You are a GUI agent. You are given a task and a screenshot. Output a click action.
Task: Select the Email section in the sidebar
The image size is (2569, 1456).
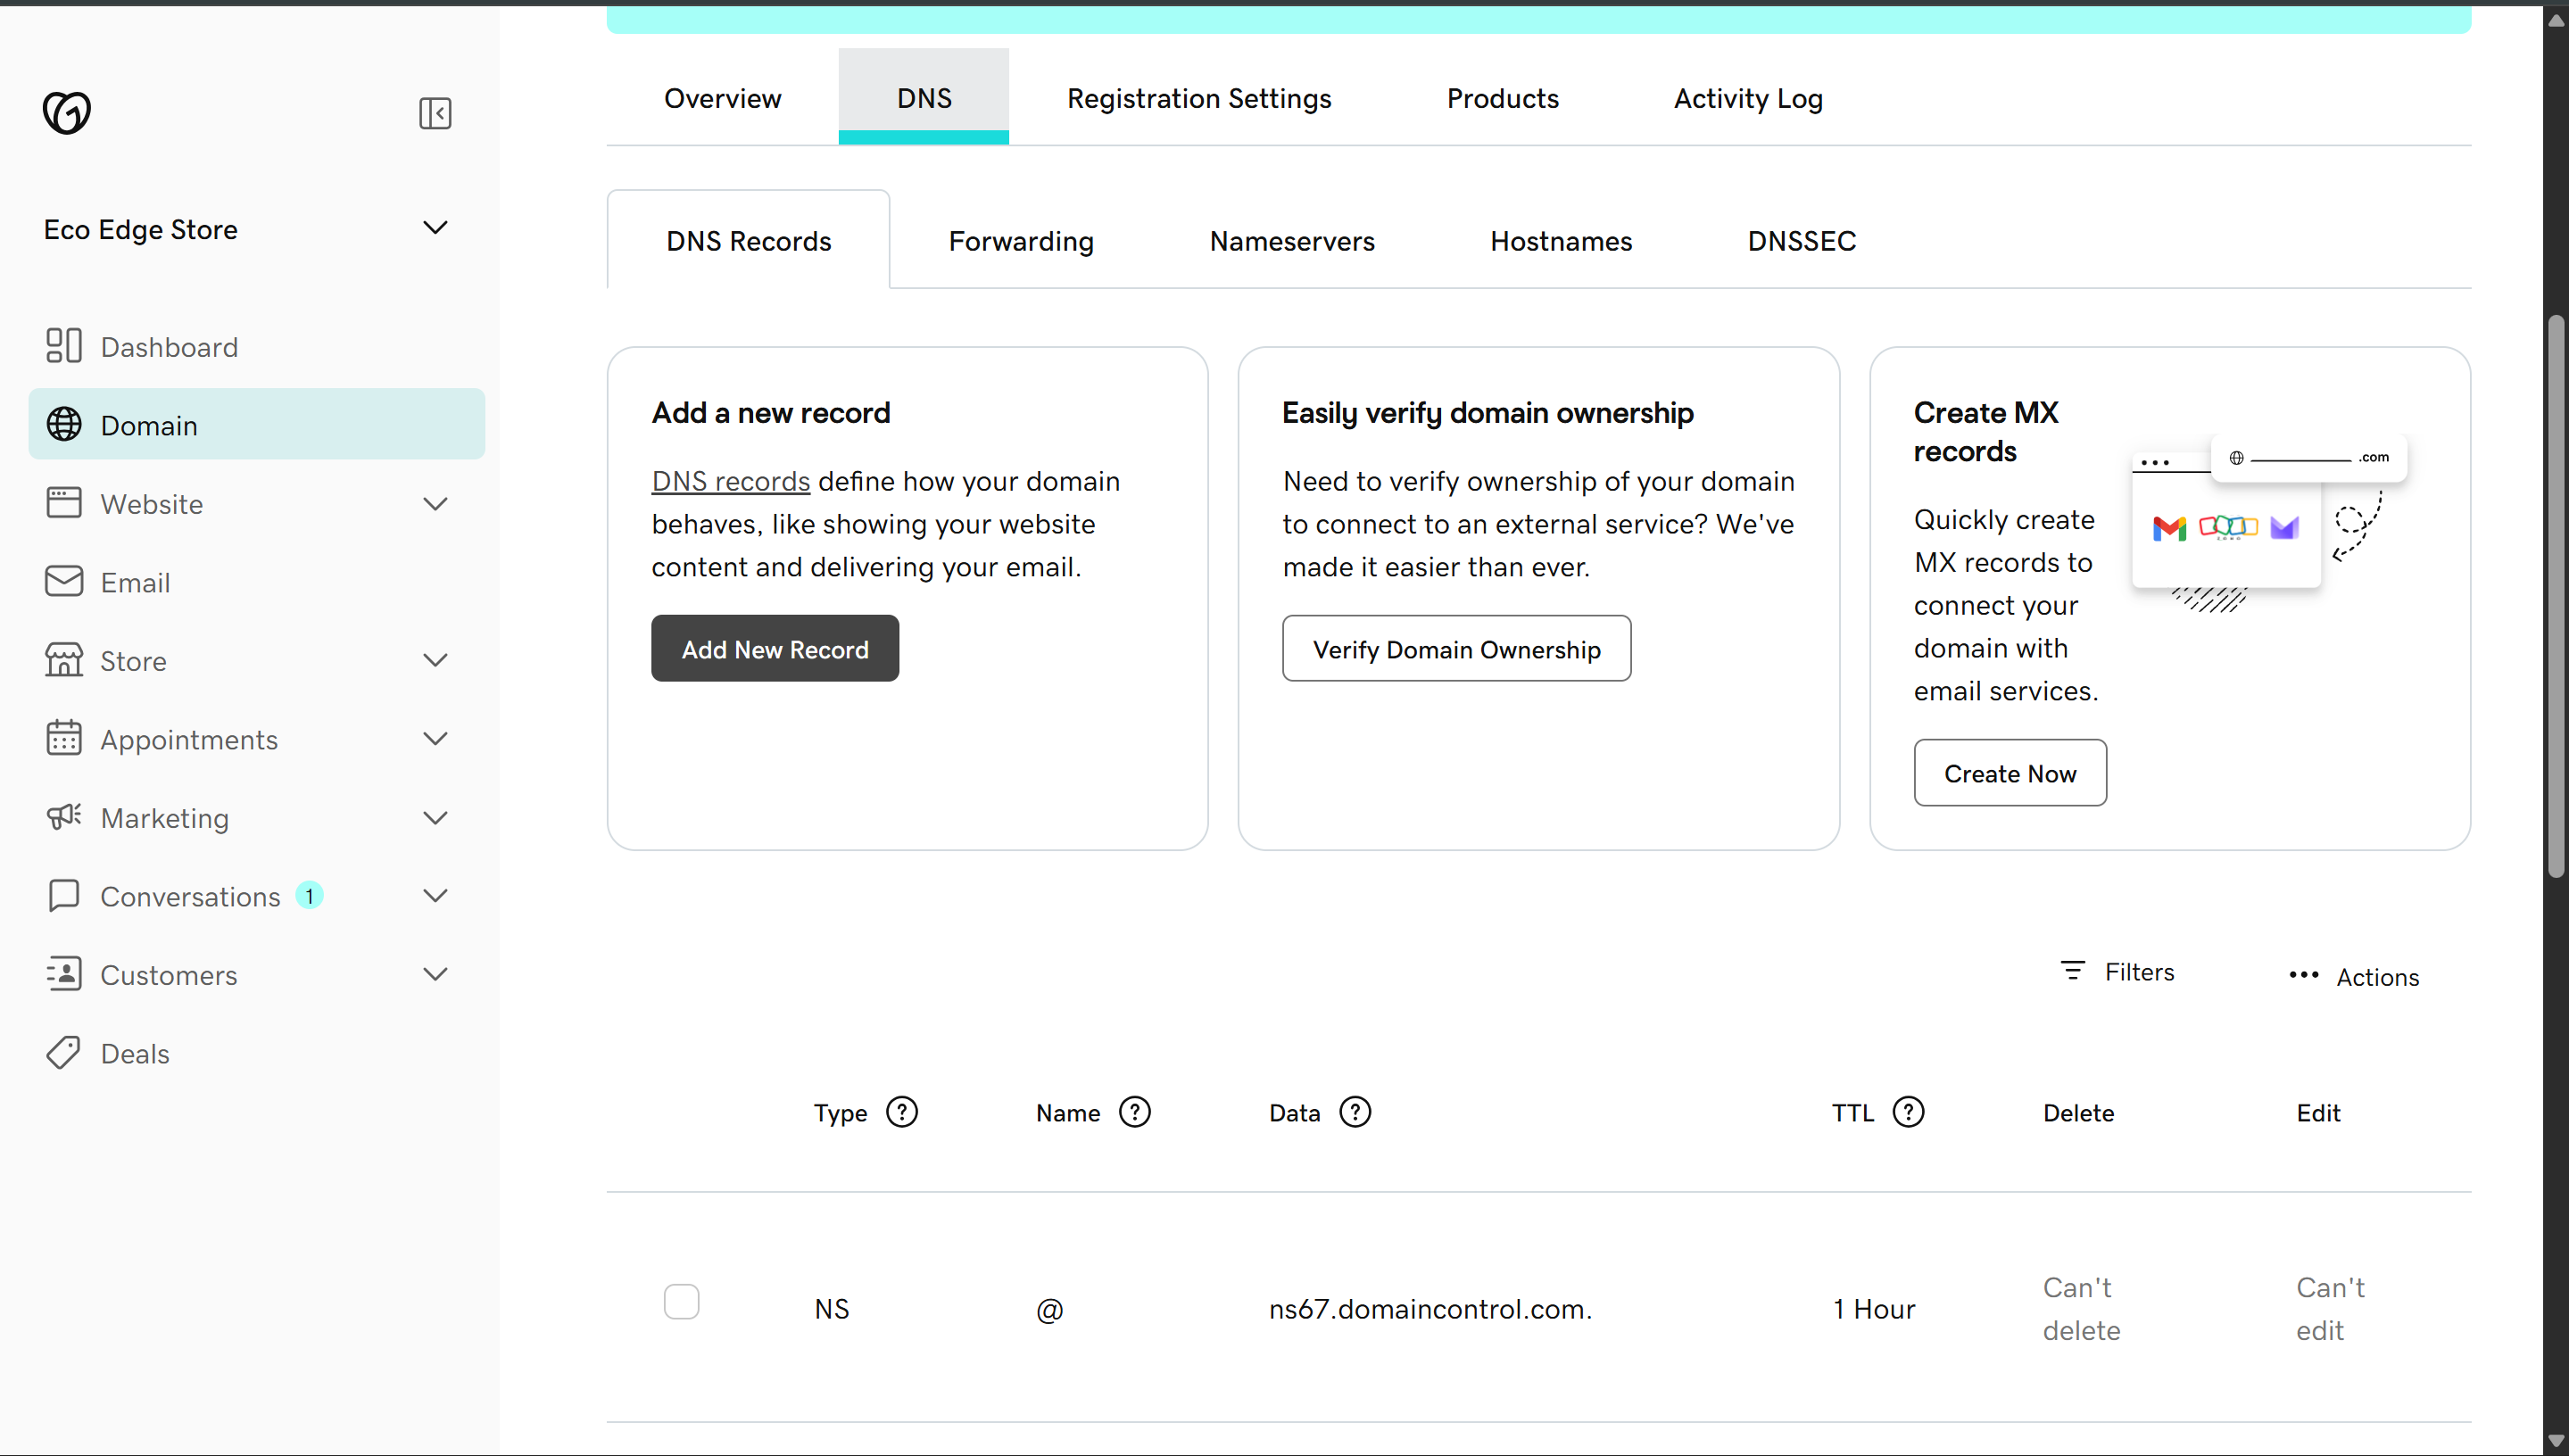(x=135, y=582)
